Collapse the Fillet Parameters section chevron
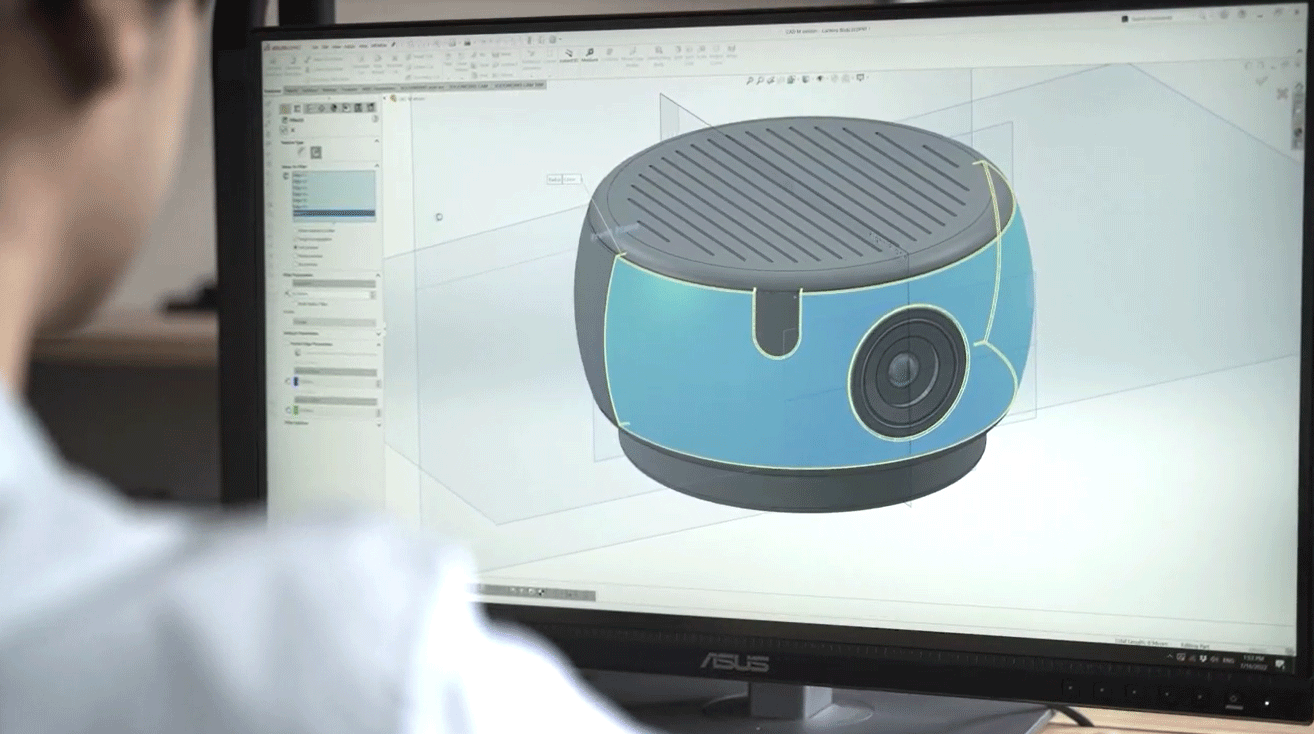The width and height of the screenshot is (1314, 734). [x=378, y=275]
